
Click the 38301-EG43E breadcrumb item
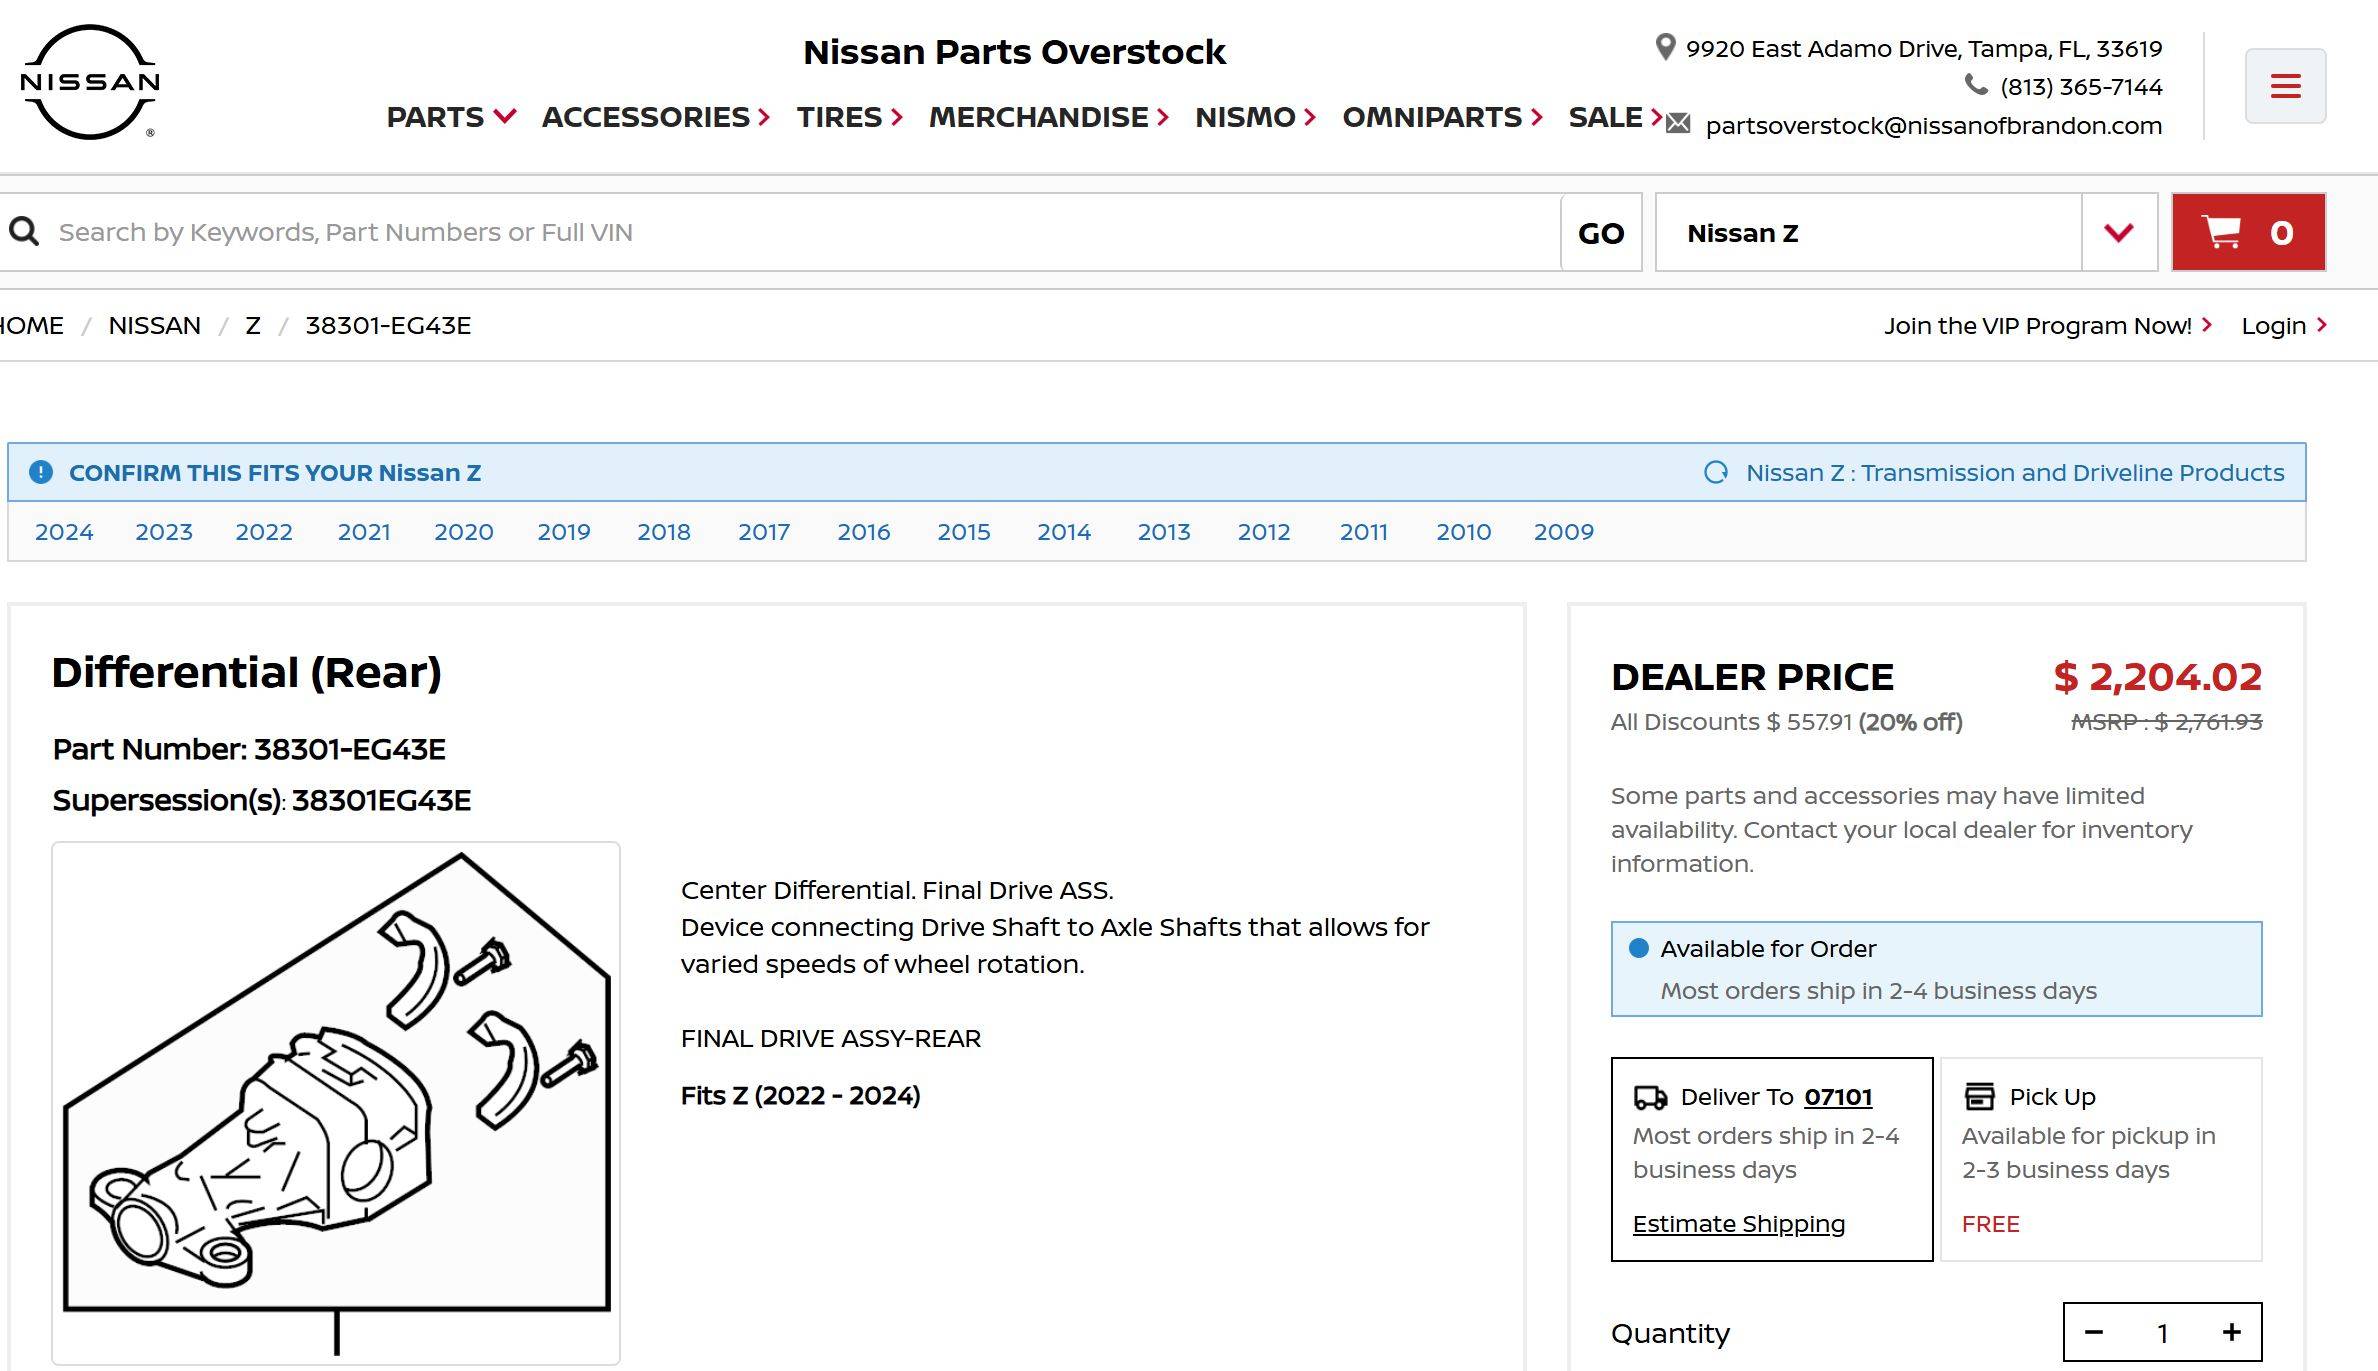[388, 325]
